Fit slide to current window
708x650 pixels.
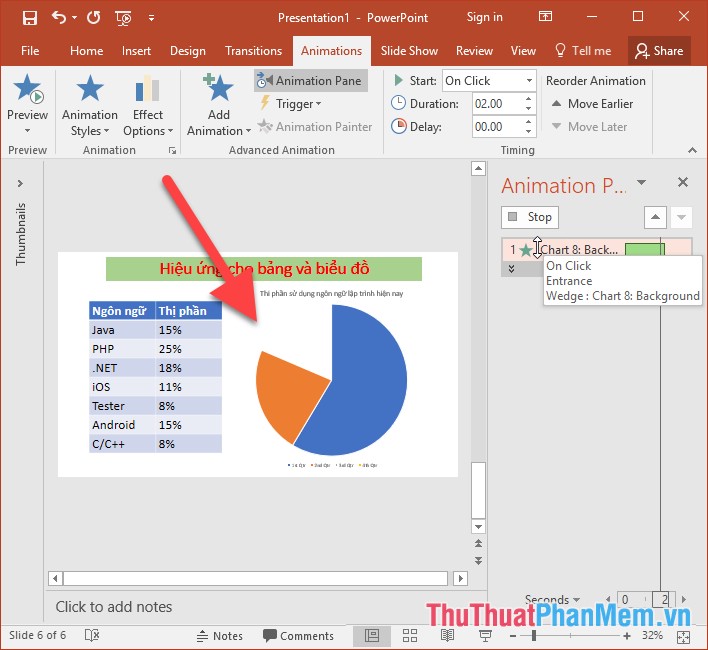tap(683, 637)
